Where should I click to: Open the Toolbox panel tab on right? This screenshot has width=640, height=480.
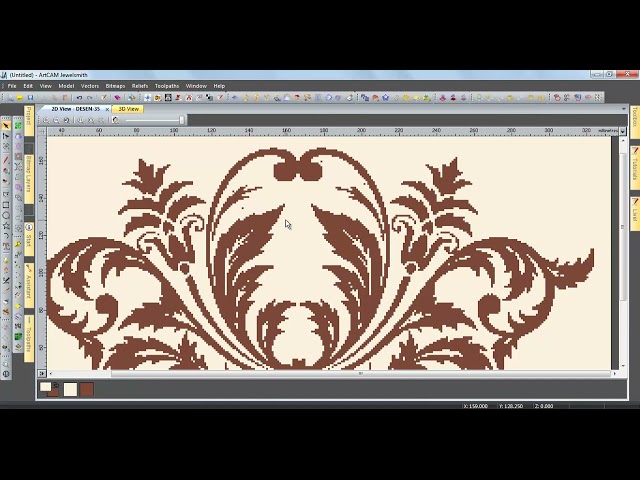click(x=635, y=122)
